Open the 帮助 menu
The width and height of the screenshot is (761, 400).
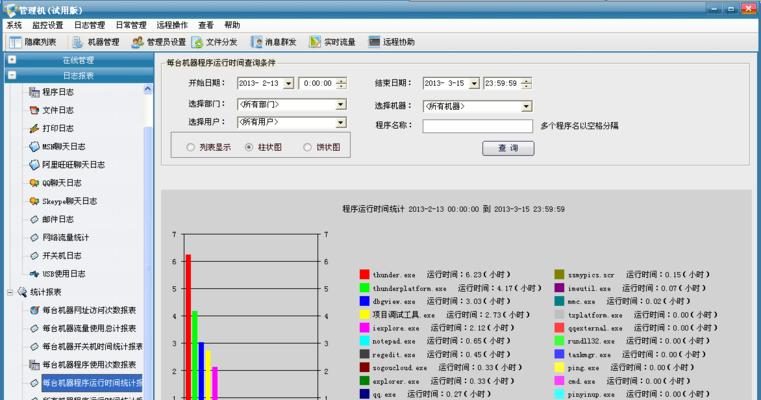(232, 25)
